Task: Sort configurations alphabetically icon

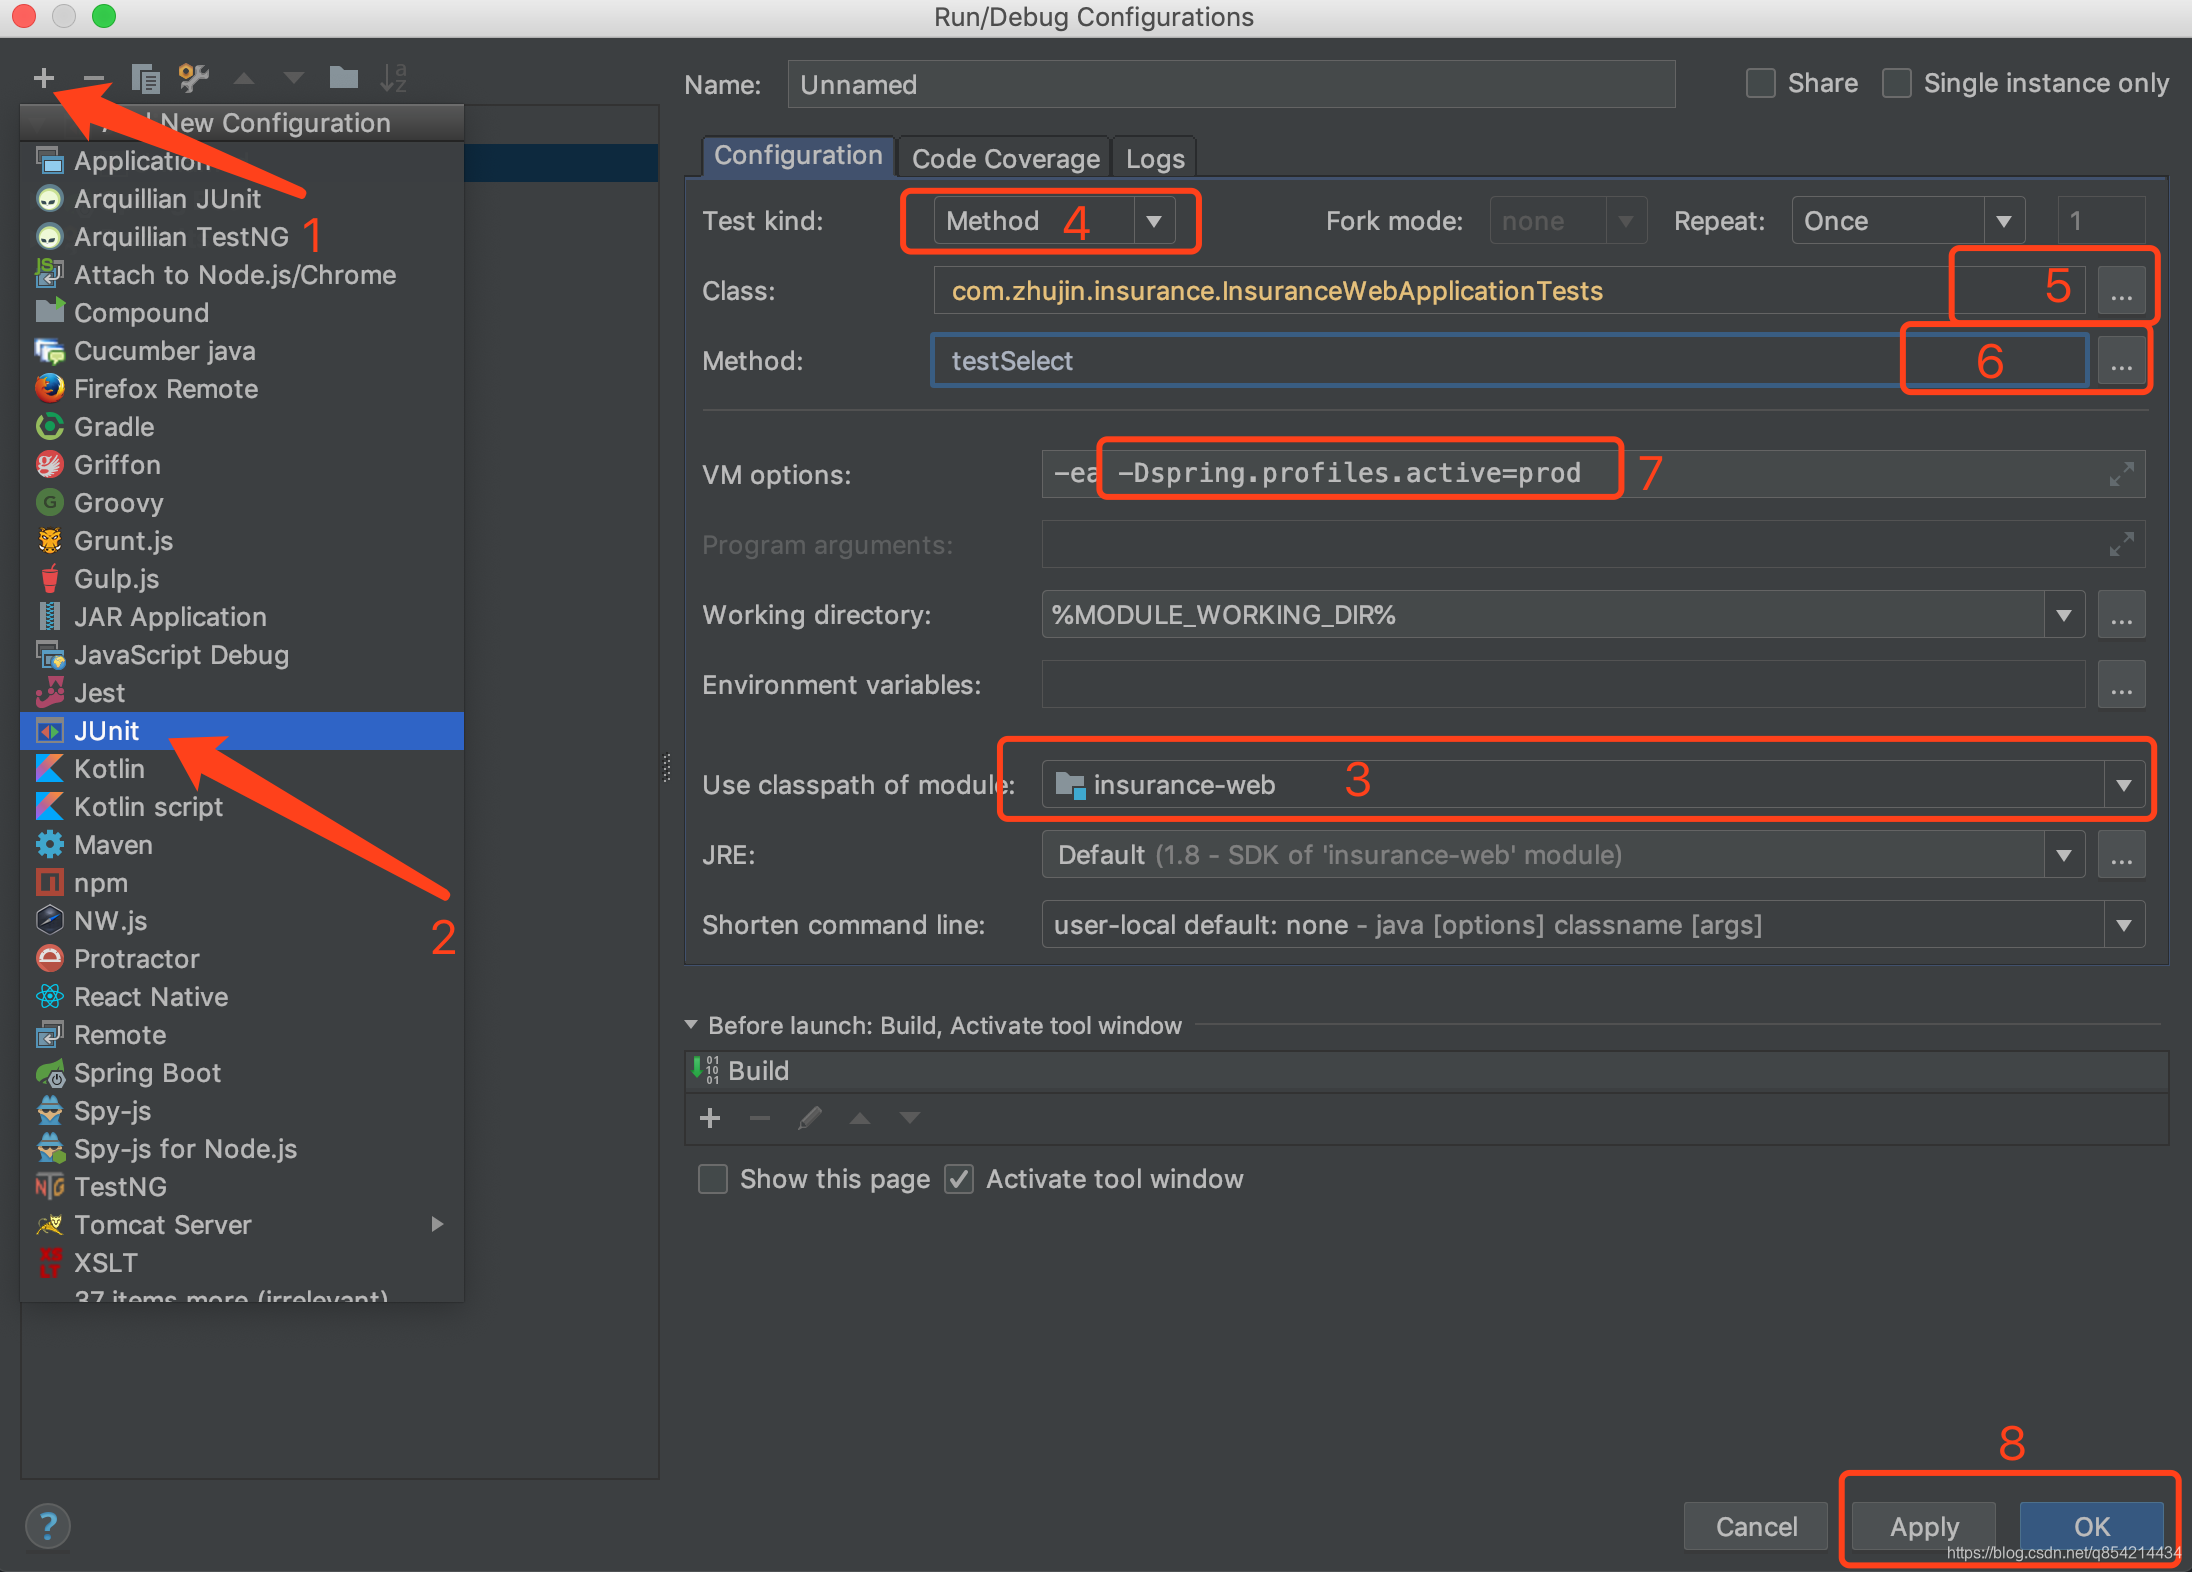Action: pyautogui.click(x=393, y=77)
